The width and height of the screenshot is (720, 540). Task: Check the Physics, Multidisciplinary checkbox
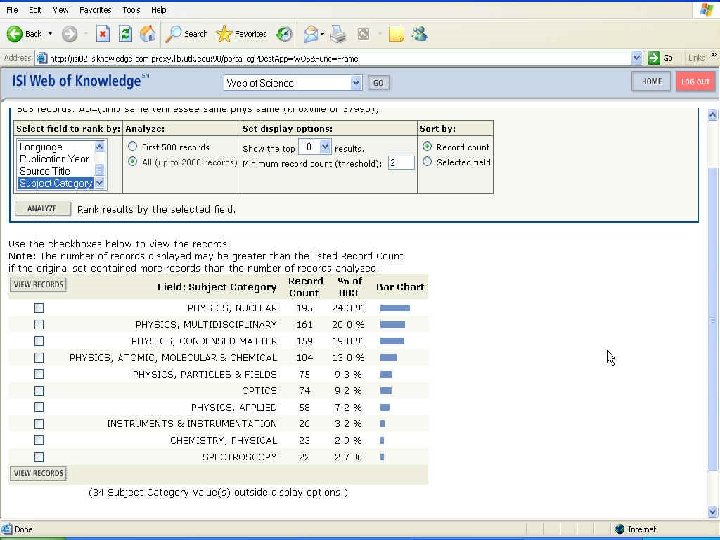pyautogui.click(x=39, y=325)
